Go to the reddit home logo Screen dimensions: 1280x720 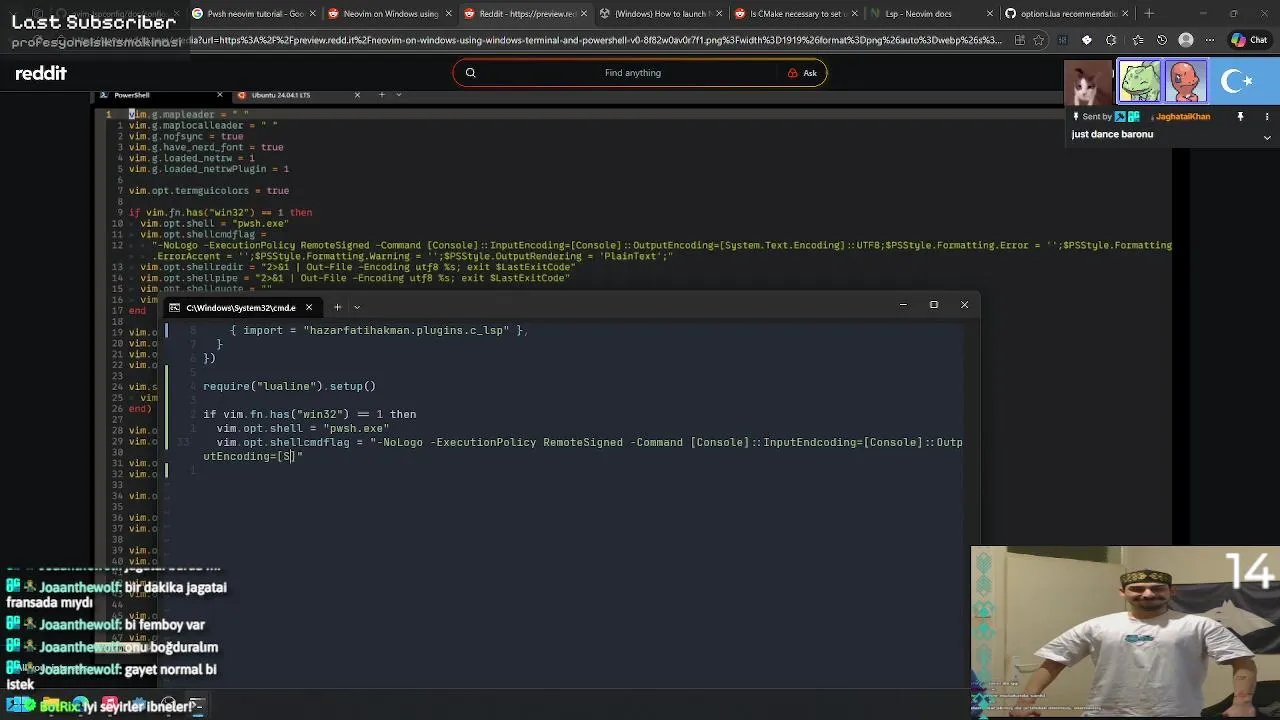[x=41, y=73]
